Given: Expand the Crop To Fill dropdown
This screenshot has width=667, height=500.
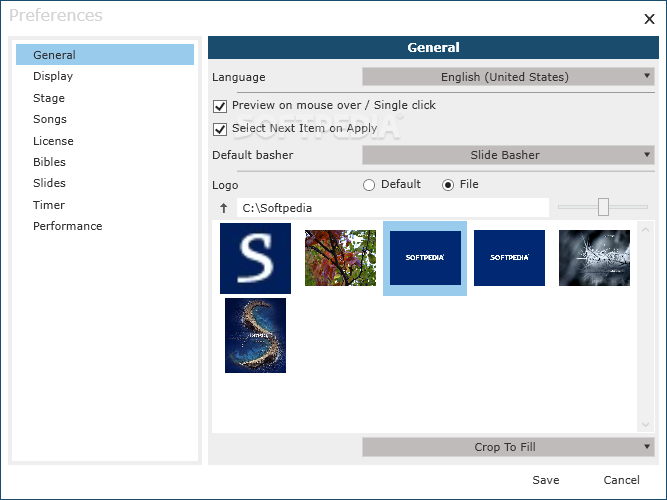Looking at the screenshot, I should [508, 447].
